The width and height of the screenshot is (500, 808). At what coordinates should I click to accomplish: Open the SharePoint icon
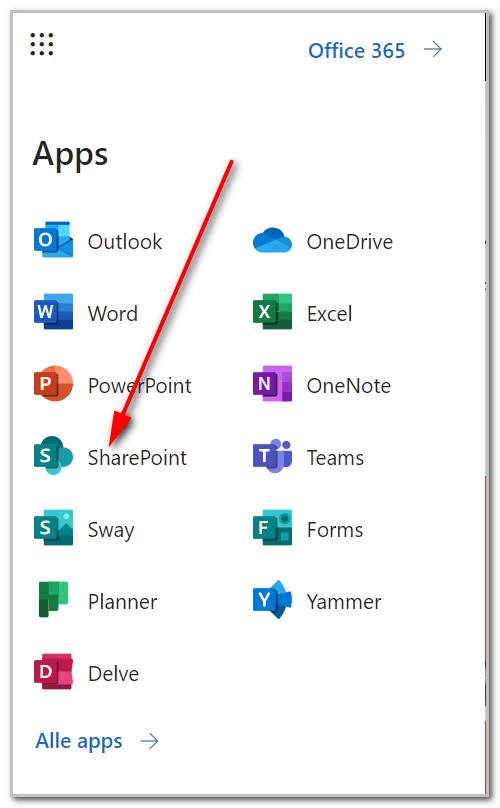tap(53, 456)
